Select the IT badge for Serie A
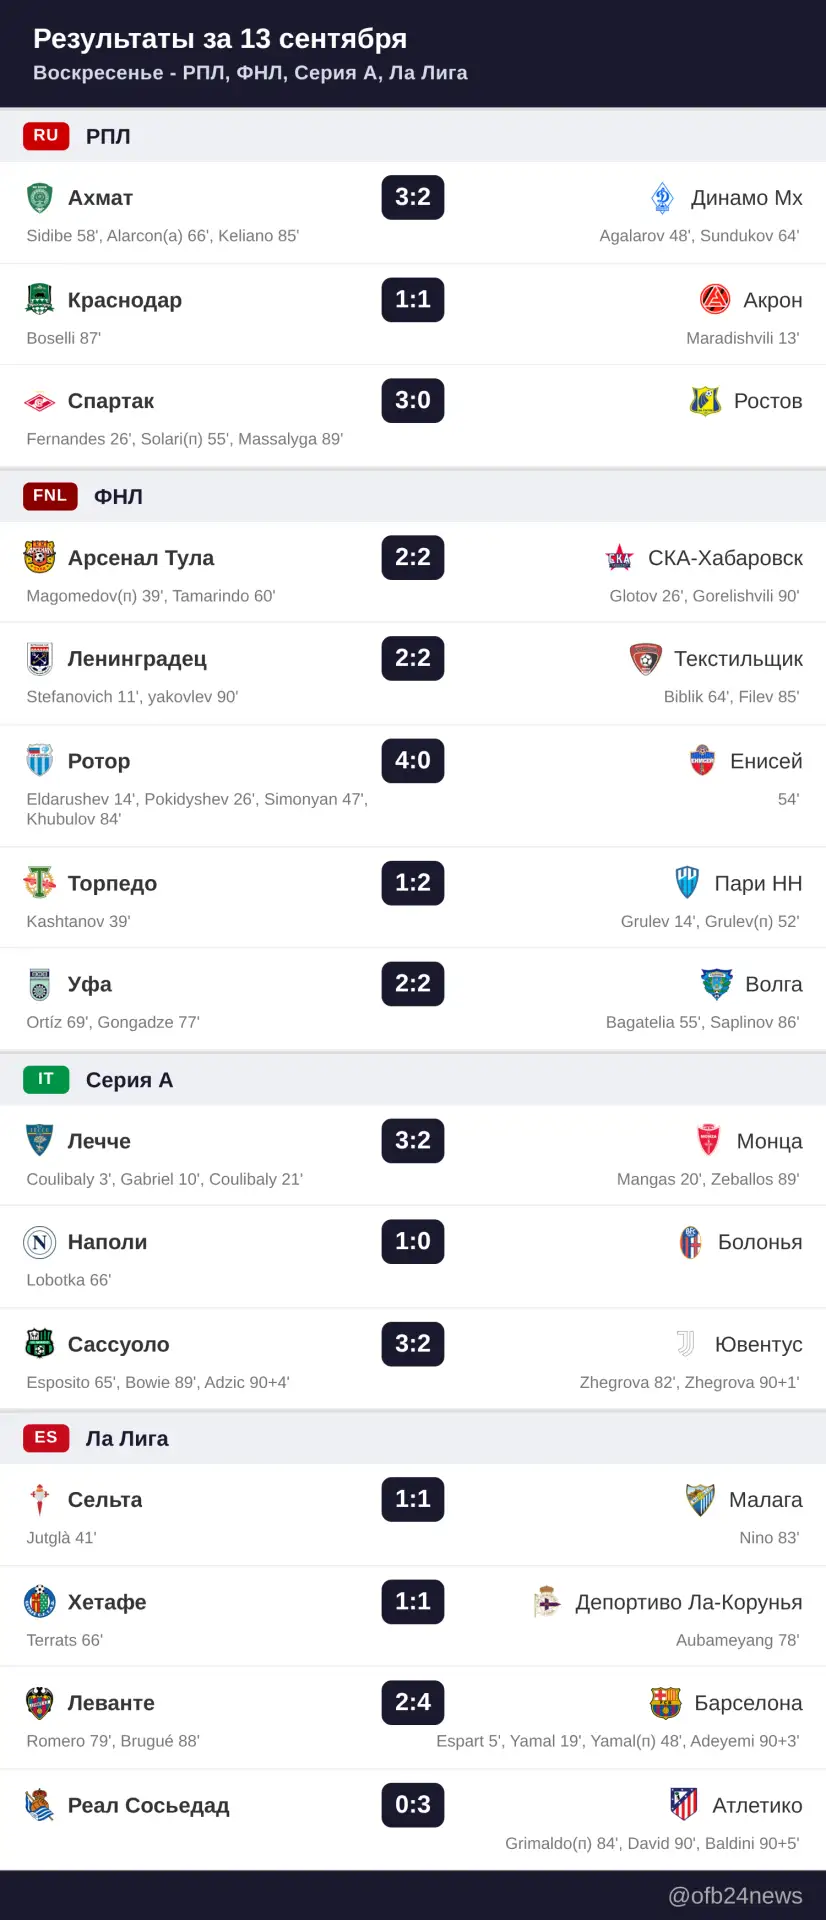The image size is (826, 1920). (x=46, y=1080)
